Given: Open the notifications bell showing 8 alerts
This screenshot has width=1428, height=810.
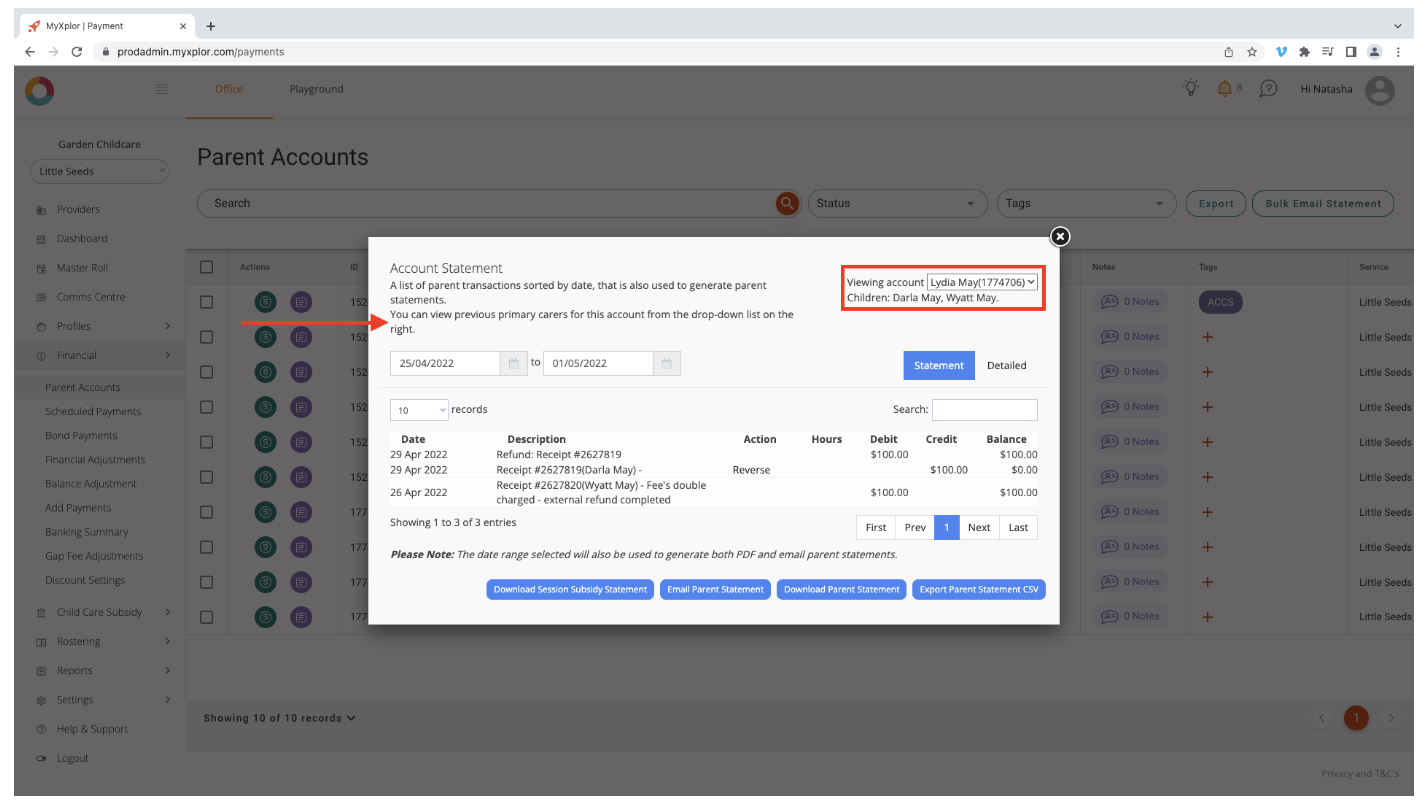Looking at the screenshot, I should 1224,89.
